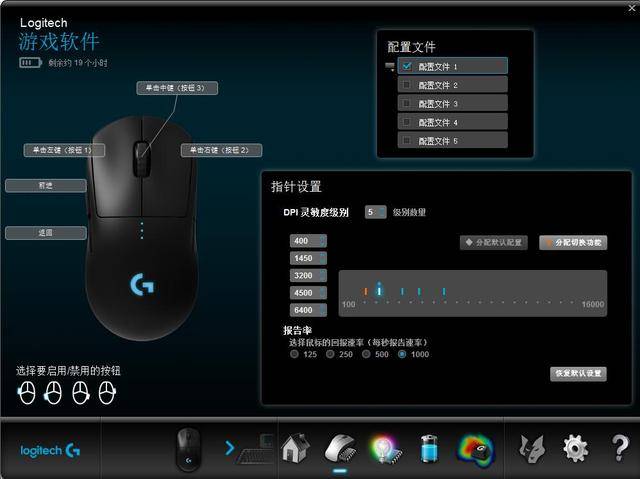Image resolution: width=640 pixels, height=479 pixels.
Task: Click the 6400 DPI value stepper arrows
Action: click(323, 310)
